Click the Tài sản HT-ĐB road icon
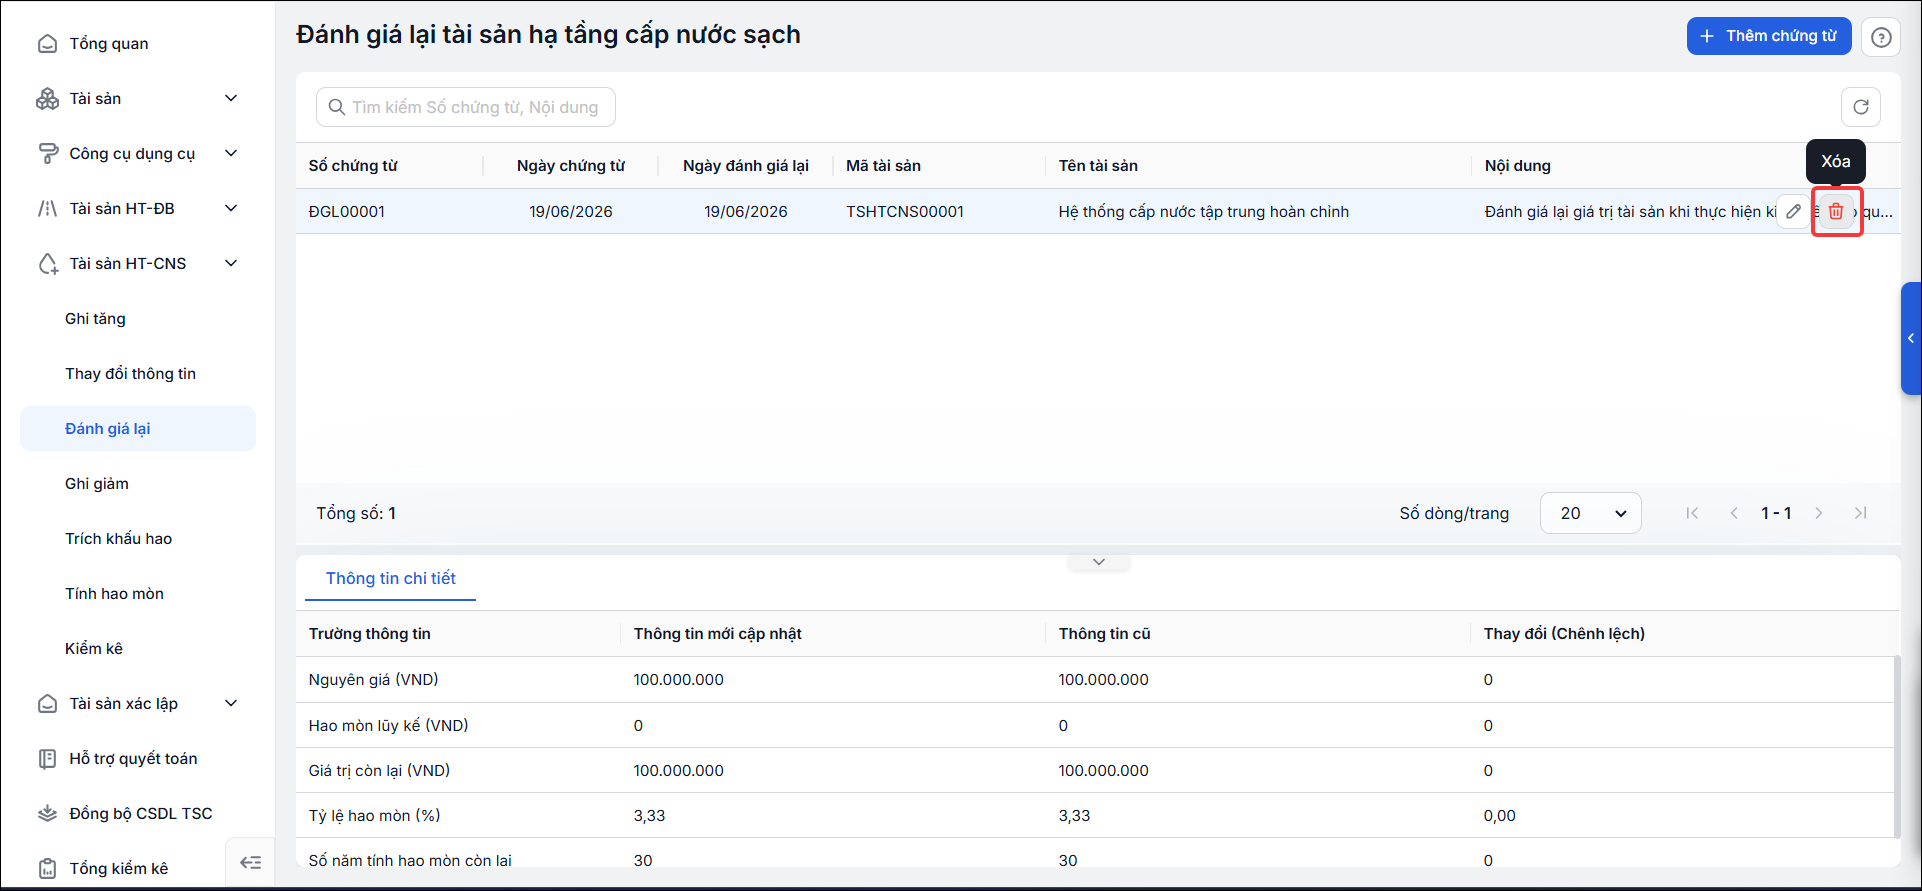The width and height of the screenshot is (1922, 891). pyautogui.click(x=47, y=209)
